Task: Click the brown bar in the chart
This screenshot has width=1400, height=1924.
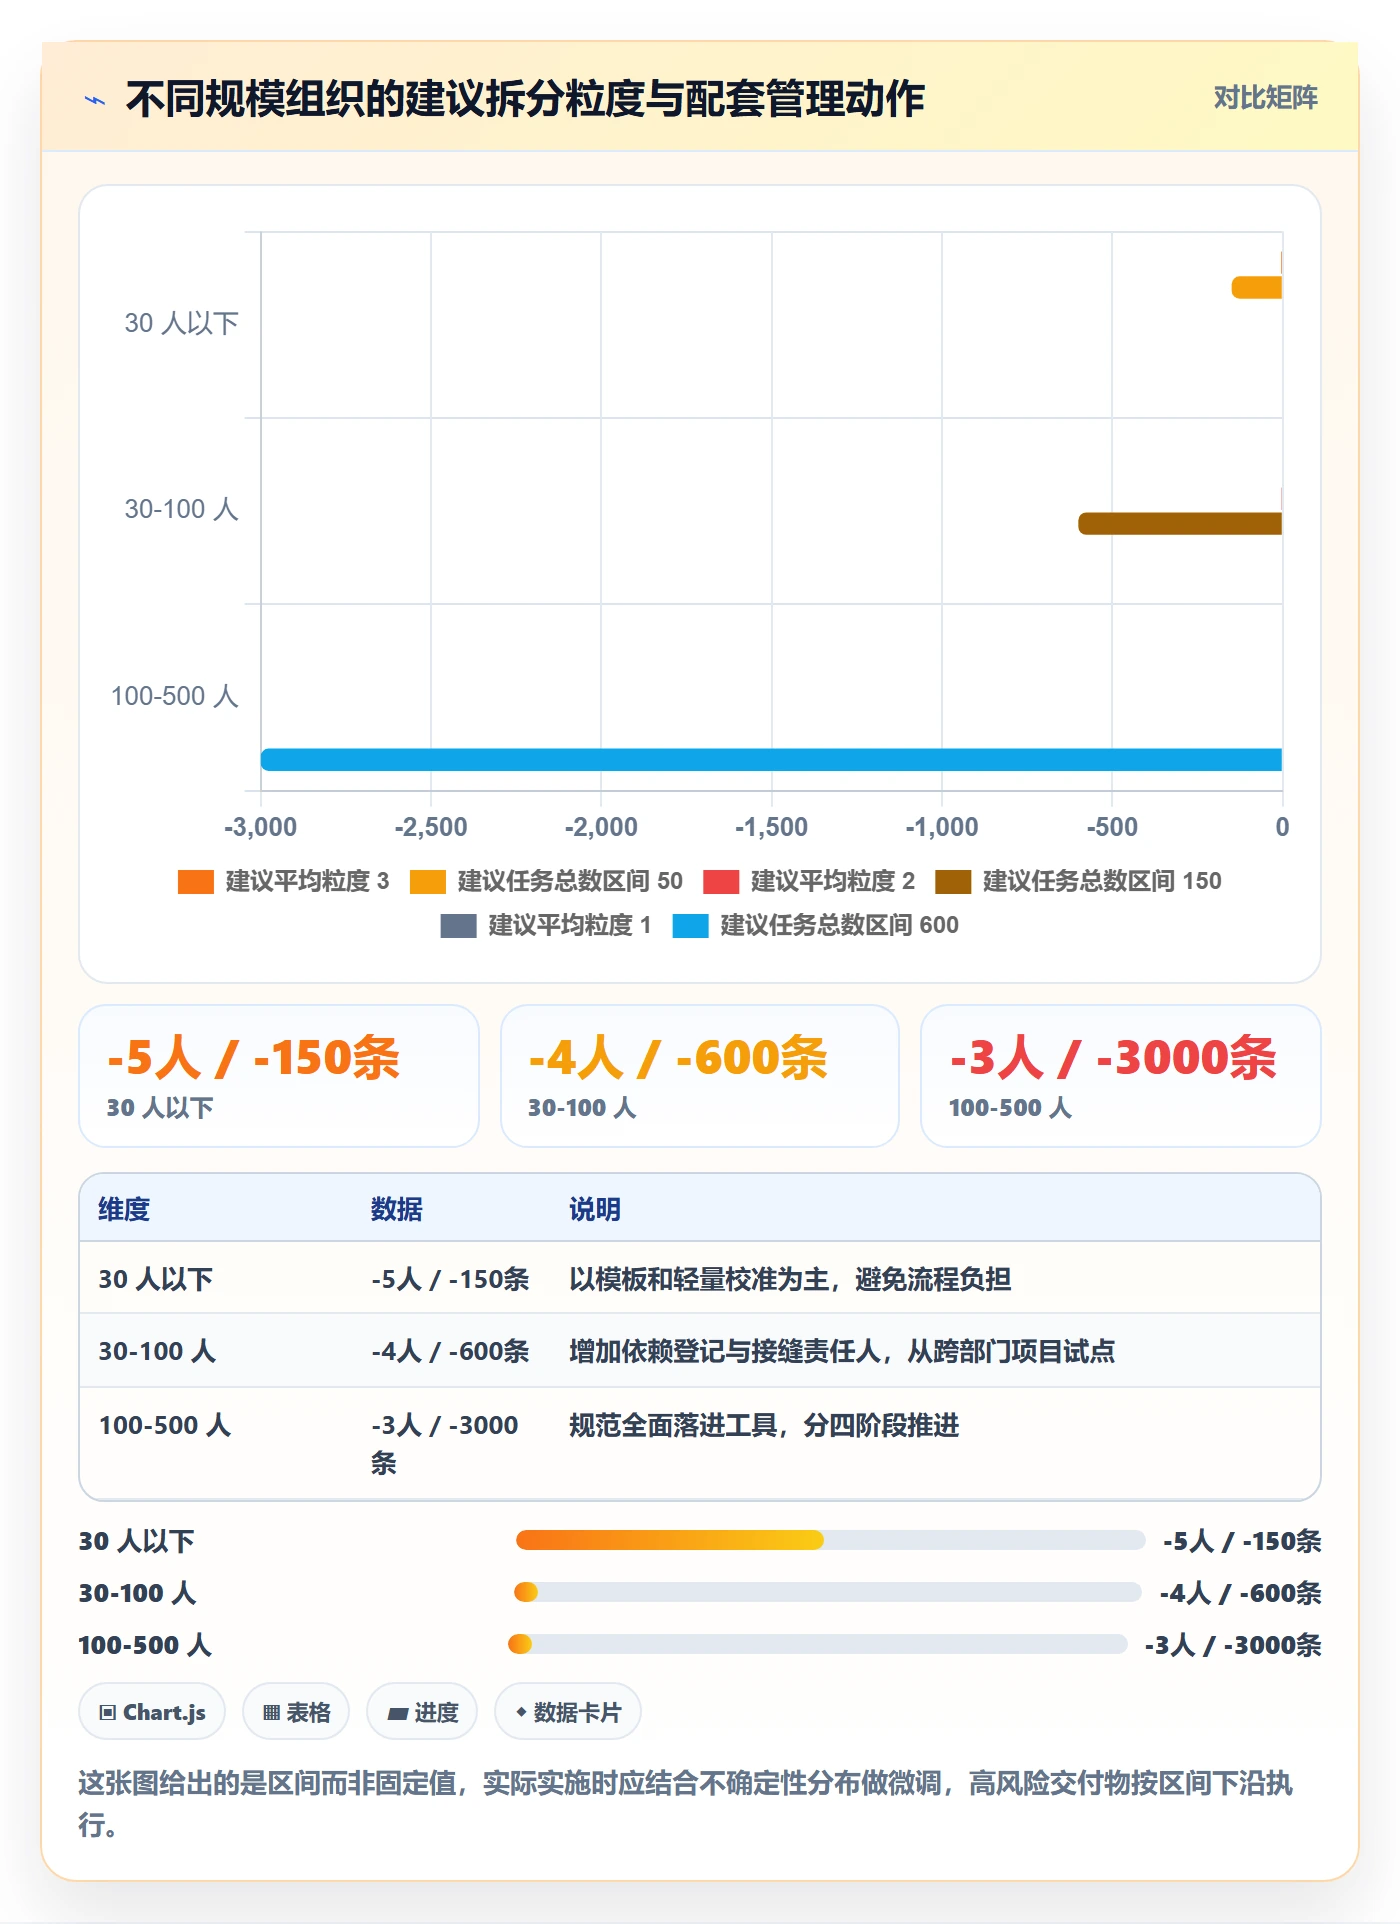Action: point(1180,523)
